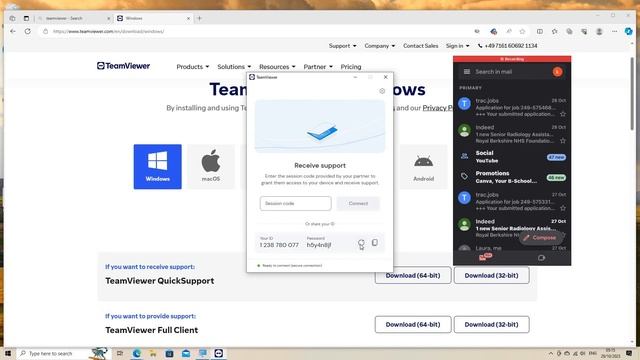Expand the Resources menu
Image resolution: width=640 pixels, height=360 pixels.
click(x=277, y=67)
